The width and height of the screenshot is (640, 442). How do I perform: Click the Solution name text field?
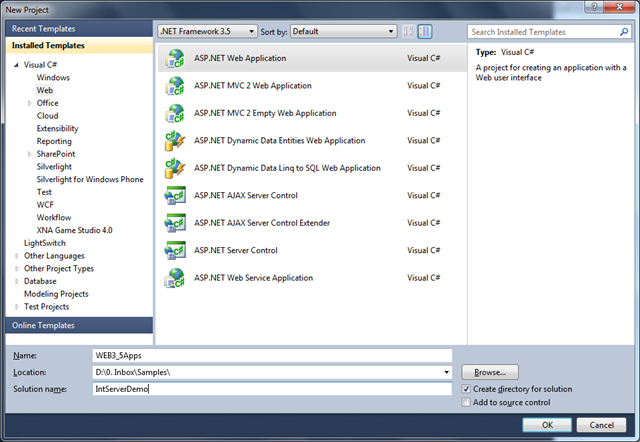pos(270,389)
